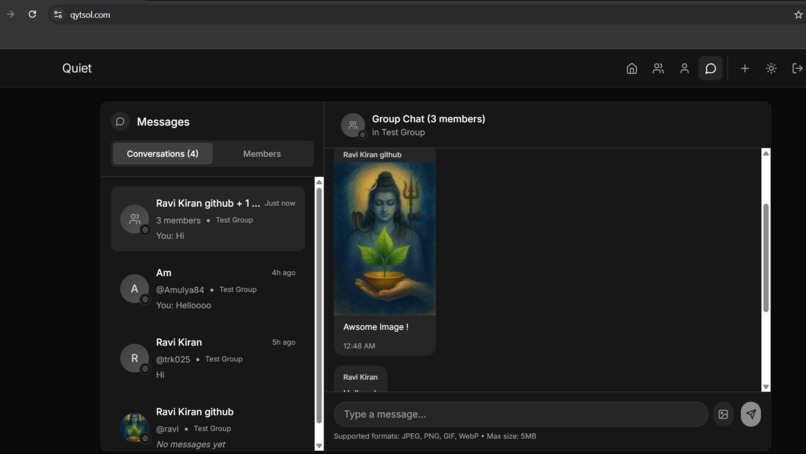
Task: Click the 12:48 AM timestamp
Action: (359, 346)
